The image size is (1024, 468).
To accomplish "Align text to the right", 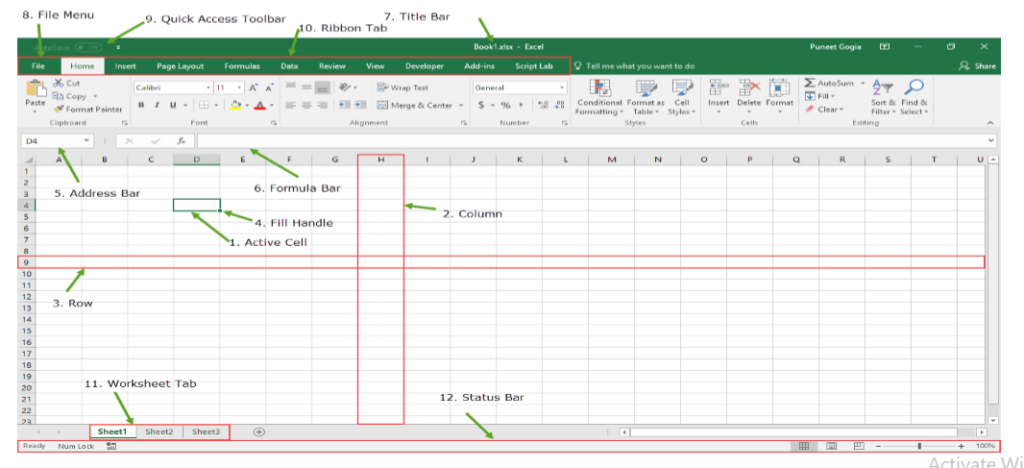I will (321, 105).
